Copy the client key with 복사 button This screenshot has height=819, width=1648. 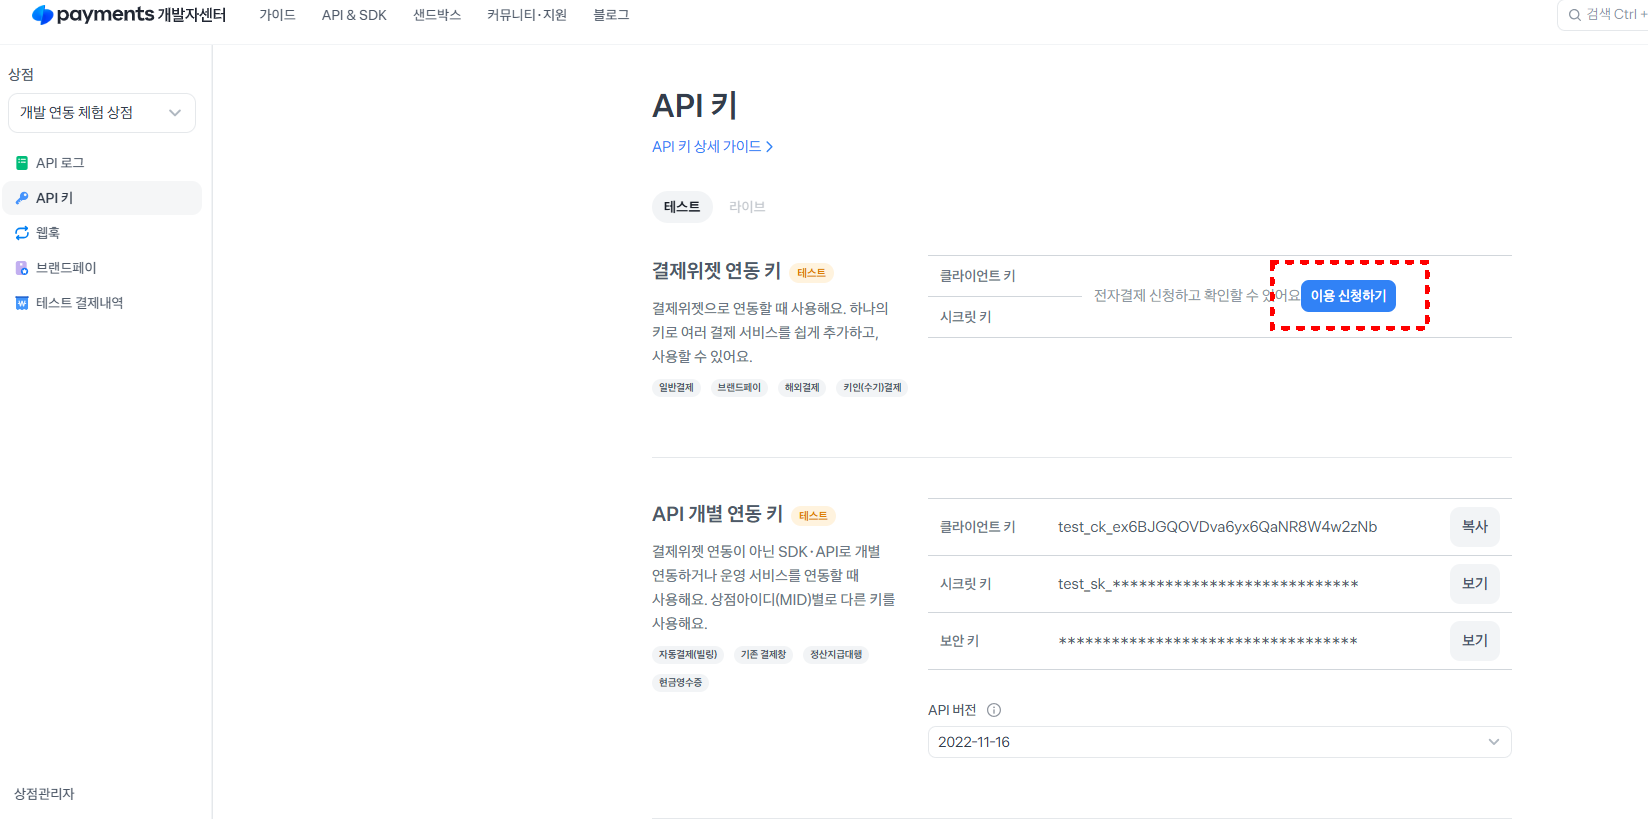coord(1475,527)
